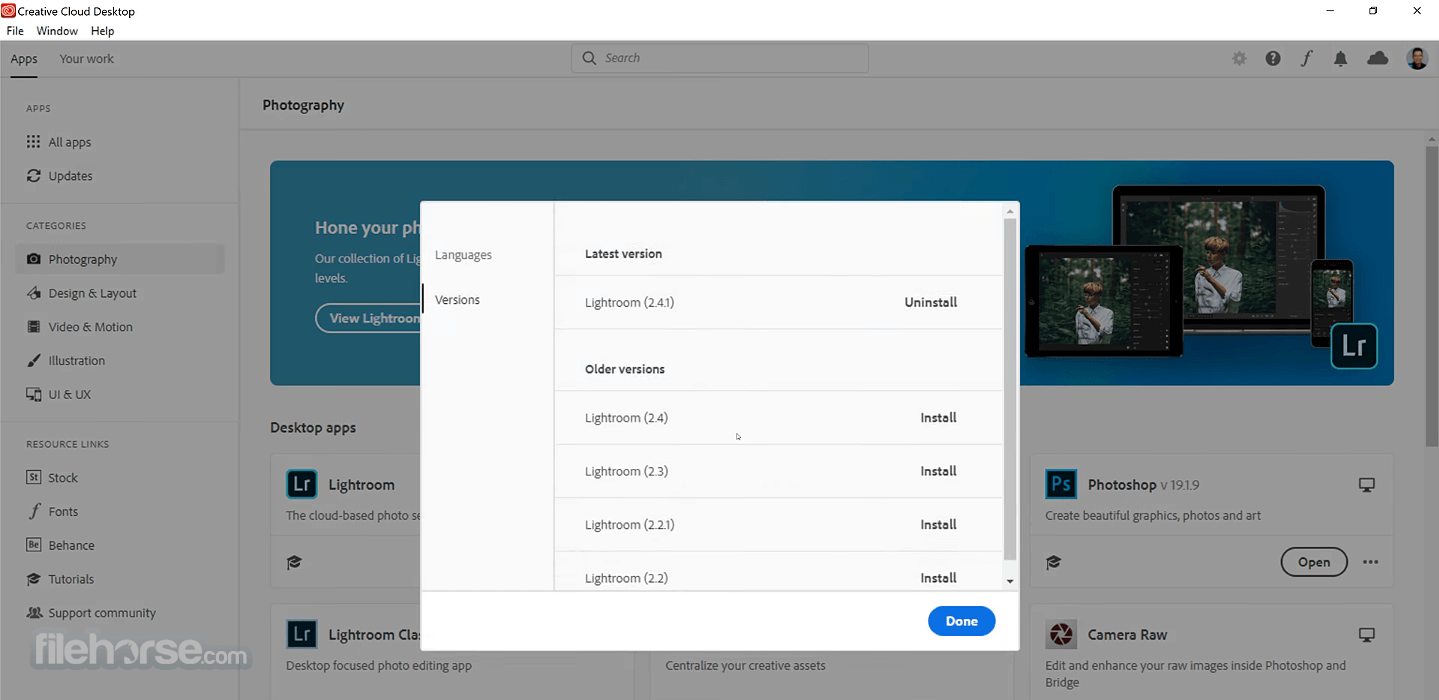This screenshot has width=1439, height=700.
Task: Click the Photography page title
Action: click(303, 105)
